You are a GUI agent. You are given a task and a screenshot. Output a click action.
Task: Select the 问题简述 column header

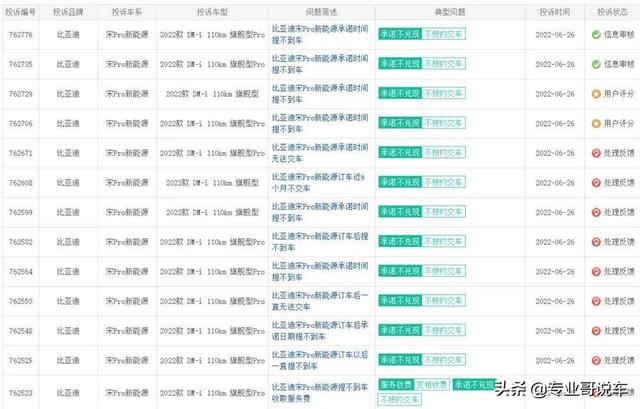pyautogui.click(x=322, y=12)
